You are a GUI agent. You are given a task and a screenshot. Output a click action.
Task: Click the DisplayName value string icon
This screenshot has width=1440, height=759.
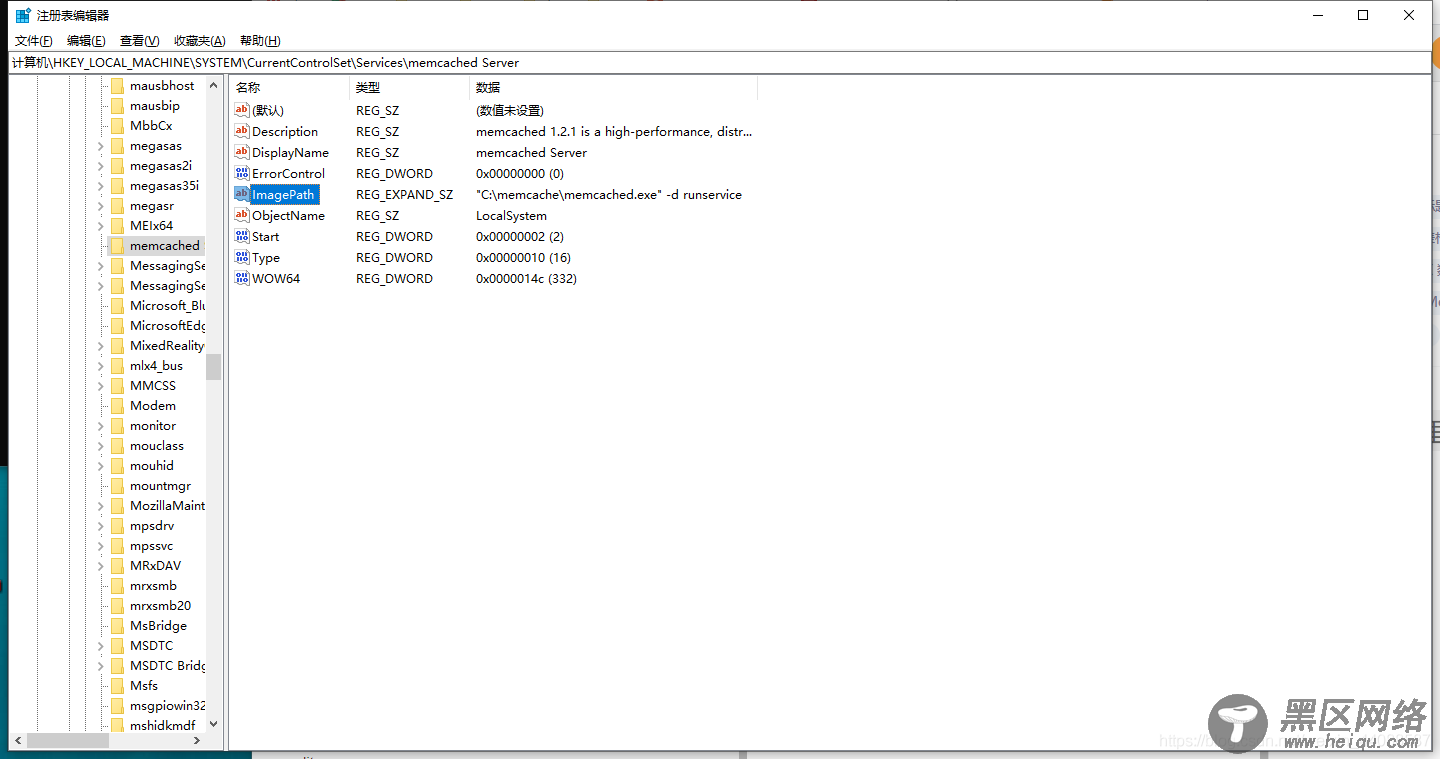pyautogui.click(x=242, y=152)
